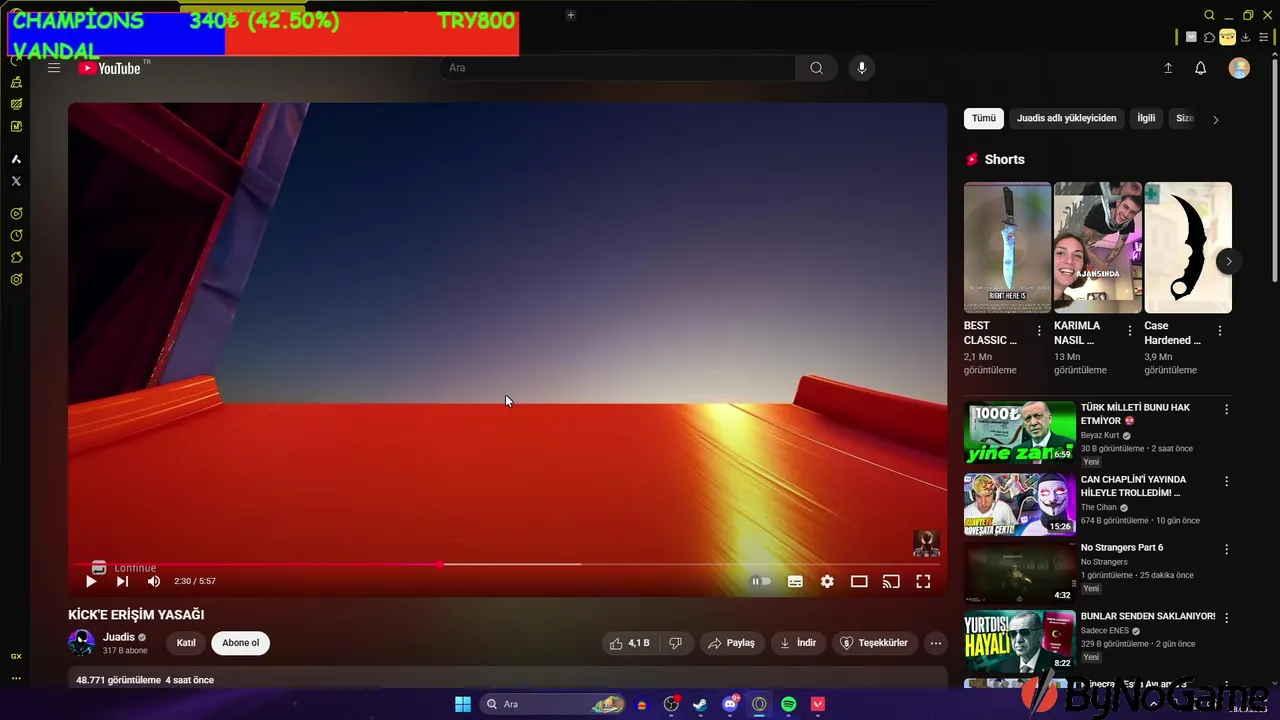Open the yellow chick extension icon
The image size is (1280, 720).
(1227, 37)
